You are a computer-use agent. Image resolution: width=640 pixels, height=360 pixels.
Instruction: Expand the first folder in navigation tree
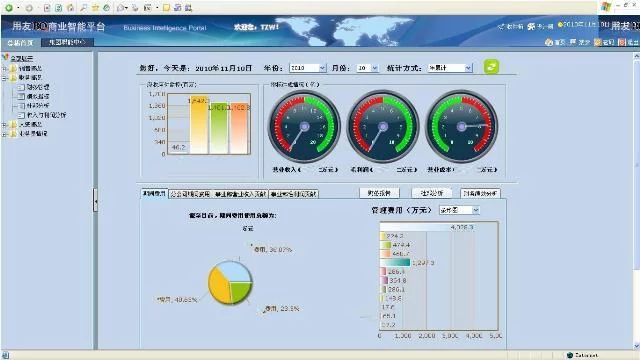tap(4, 68)
